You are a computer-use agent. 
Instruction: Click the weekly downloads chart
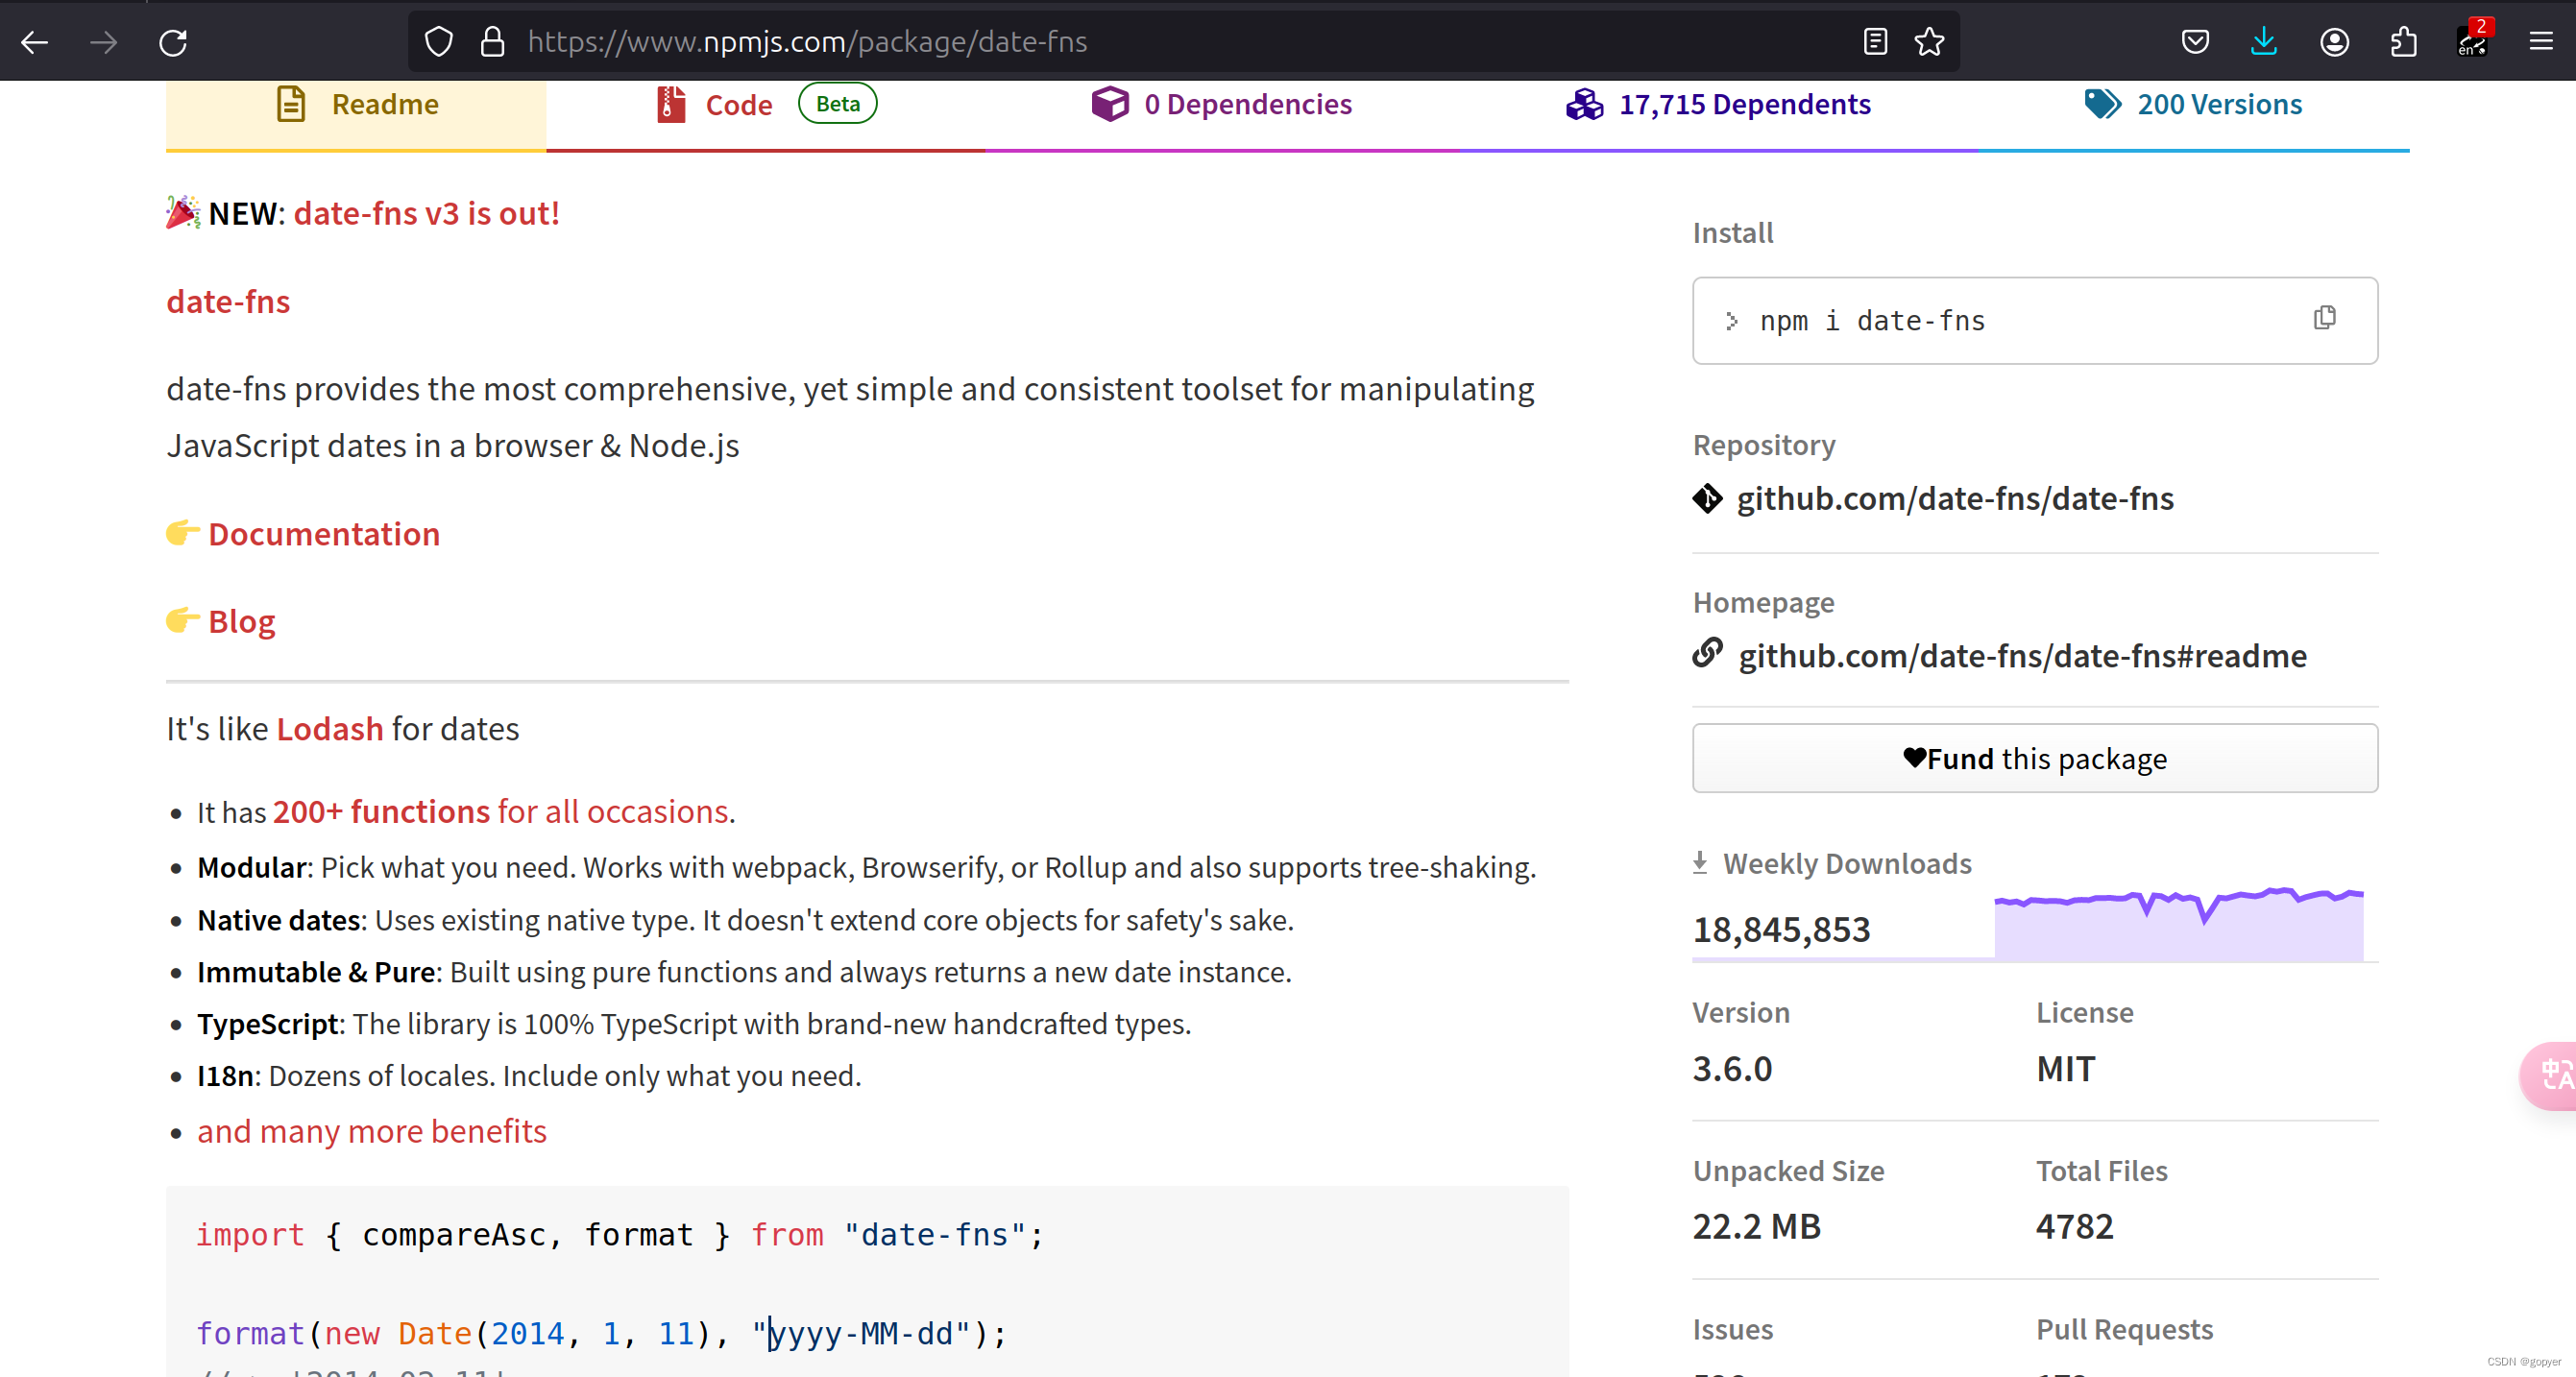2178,923
